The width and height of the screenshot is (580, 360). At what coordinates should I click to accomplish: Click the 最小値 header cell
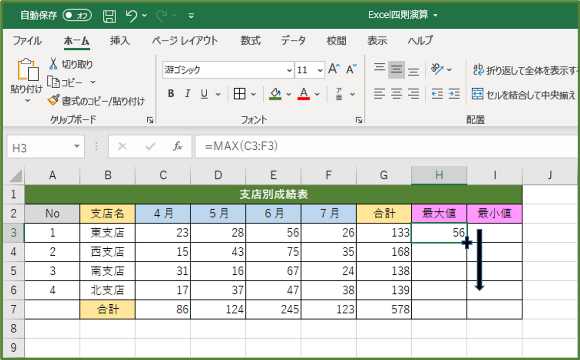494,213
